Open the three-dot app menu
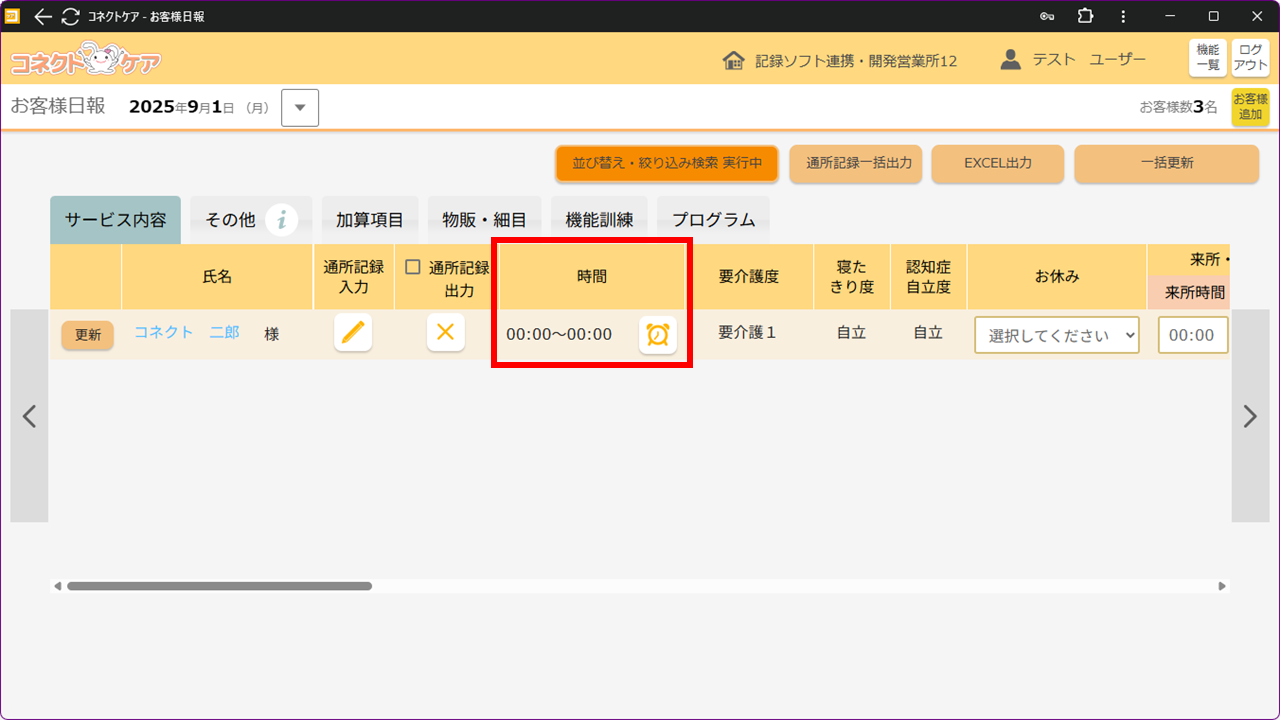The image size is (1280, 720). (x=1123, y=16)
